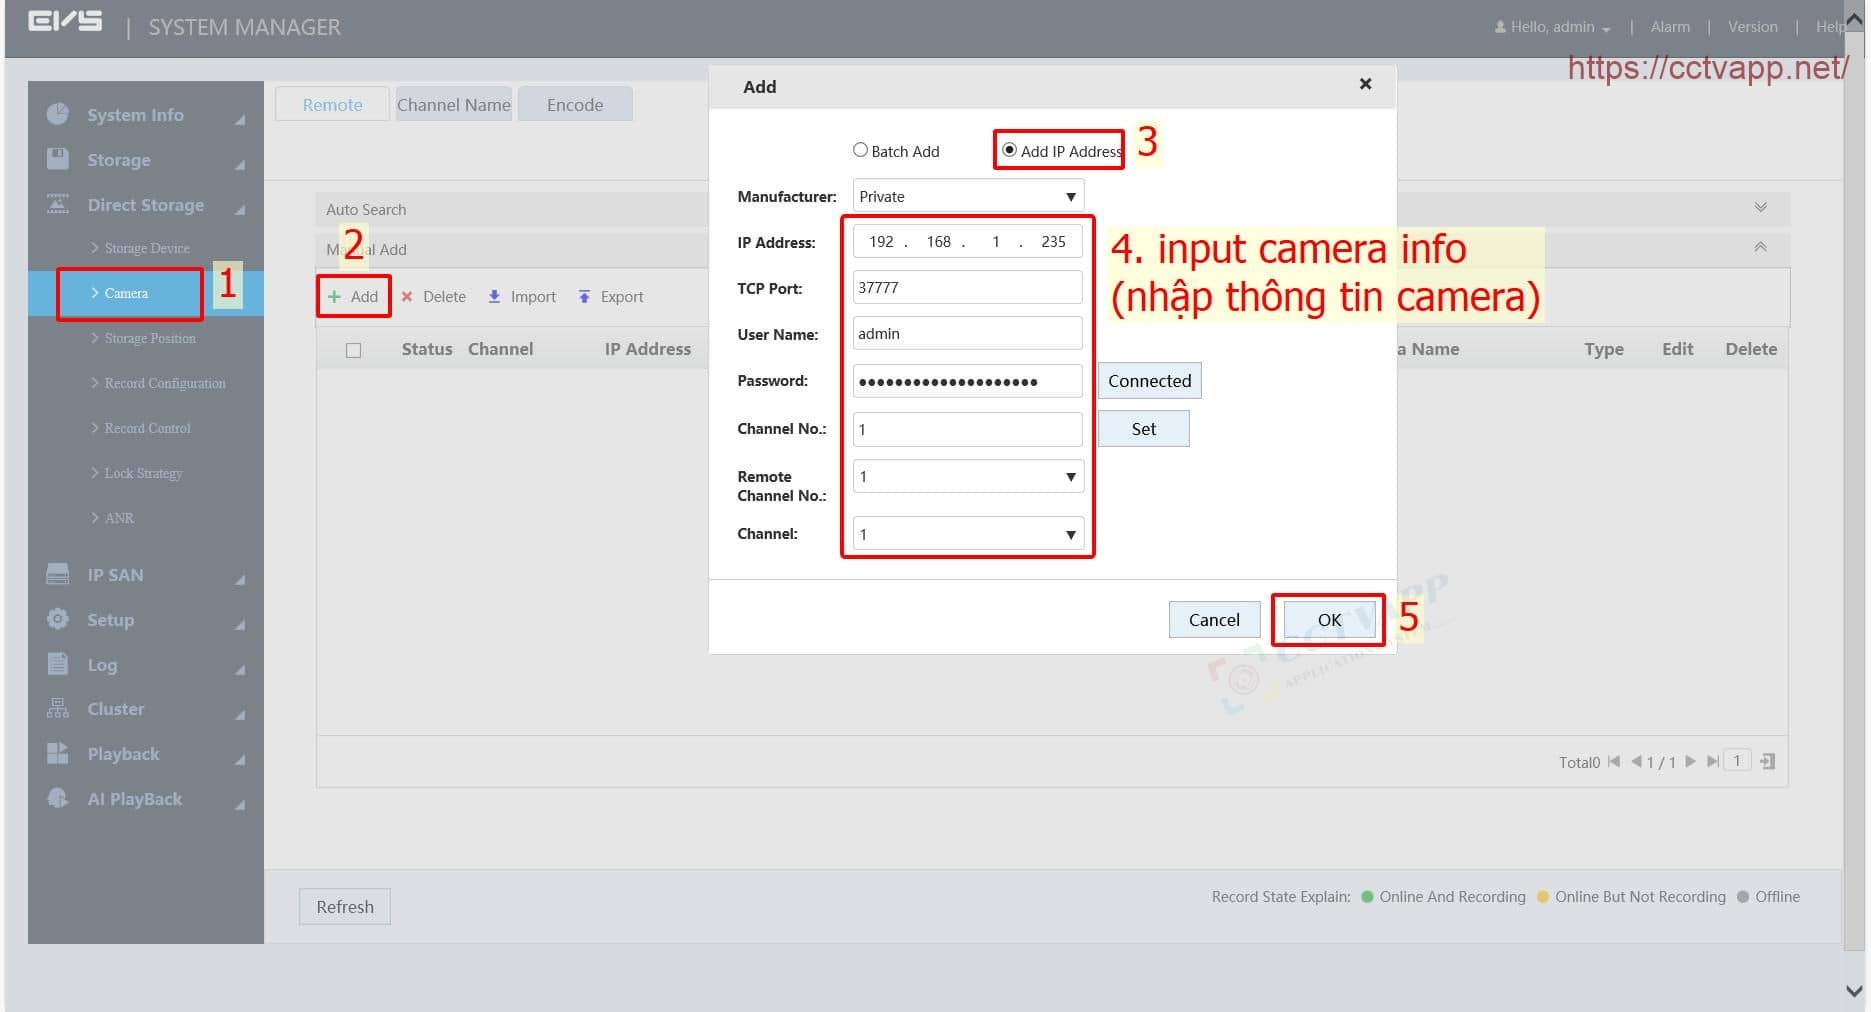
Task: Switch to the Channel Name tab
Action: click(453, 105)
